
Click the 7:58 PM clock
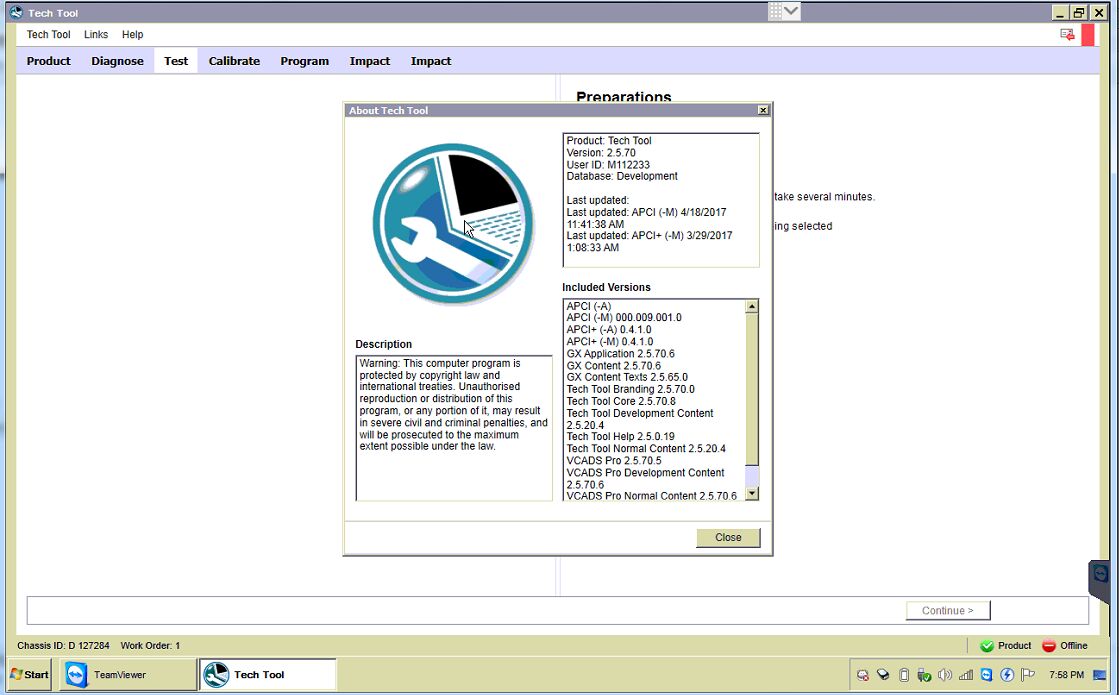click(1066, 674)
